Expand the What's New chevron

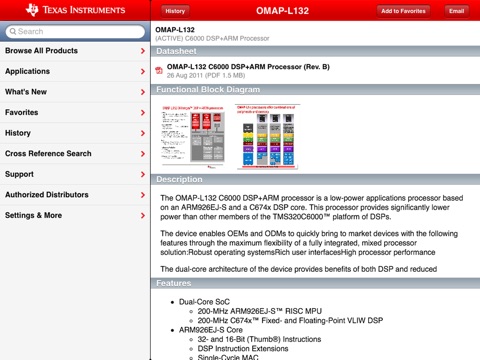[143, 92]
